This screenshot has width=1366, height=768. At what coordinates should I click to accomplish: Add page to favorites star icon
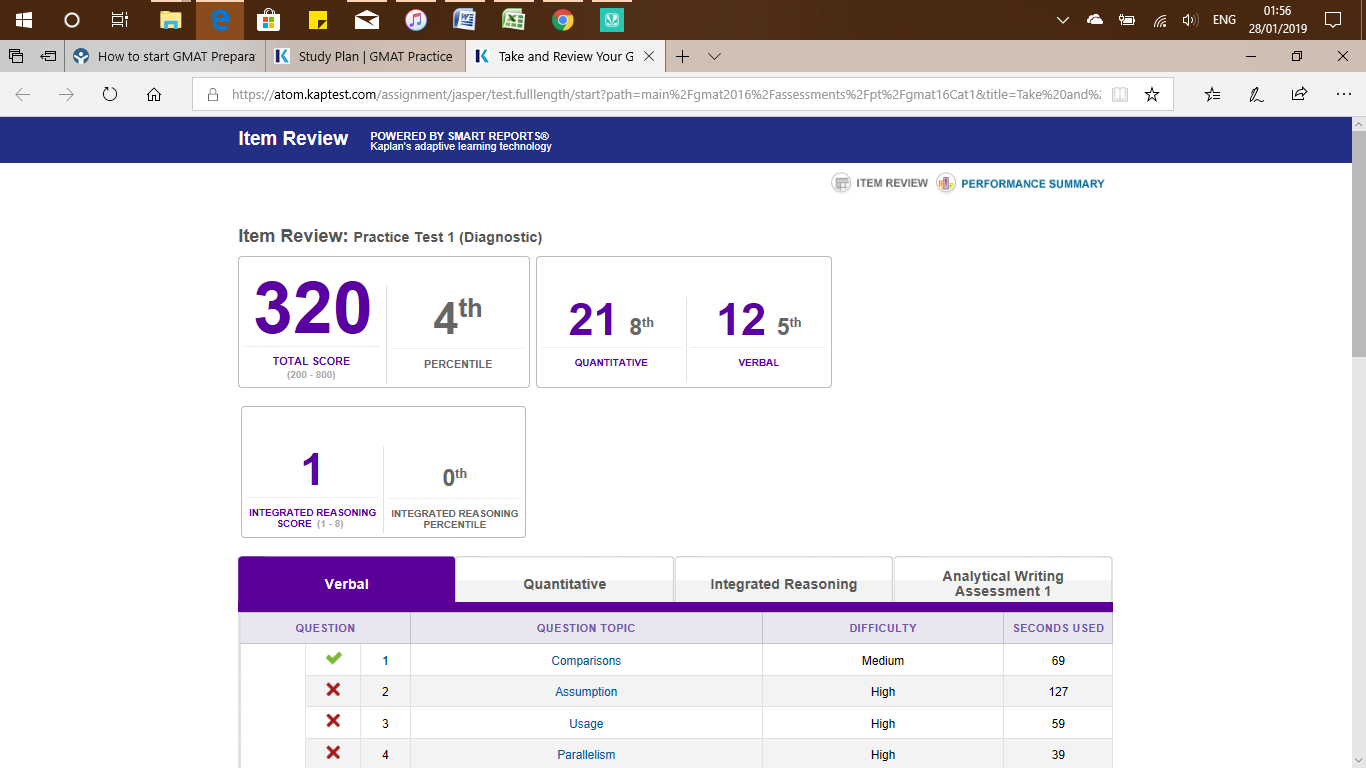pos(1152,94)
